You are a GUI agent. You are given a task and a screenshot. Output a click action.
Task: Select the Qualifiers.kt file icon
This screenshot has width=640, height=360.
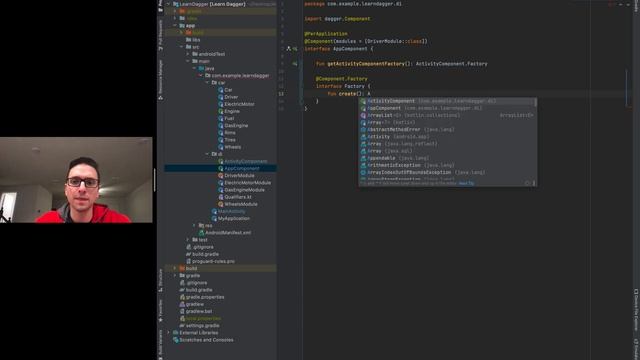tap(220, 197)
